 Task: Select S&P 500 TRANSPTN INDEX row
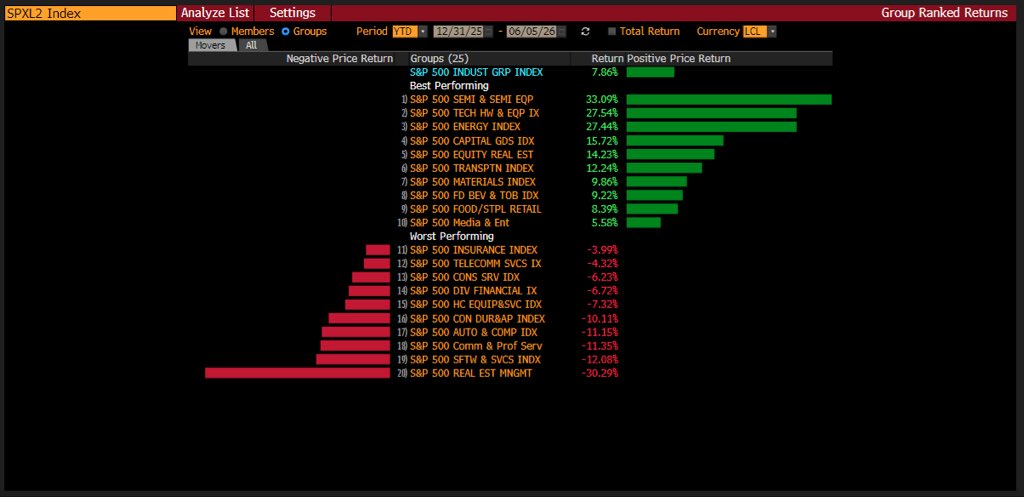click(472, 168)
